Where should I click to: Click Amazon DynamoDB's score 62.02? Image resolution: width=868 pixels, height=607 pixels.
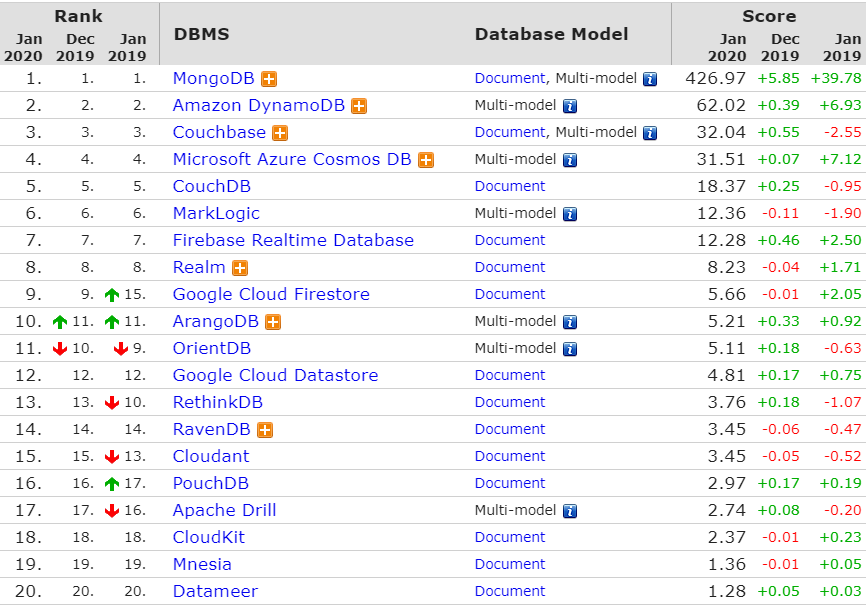721,105
